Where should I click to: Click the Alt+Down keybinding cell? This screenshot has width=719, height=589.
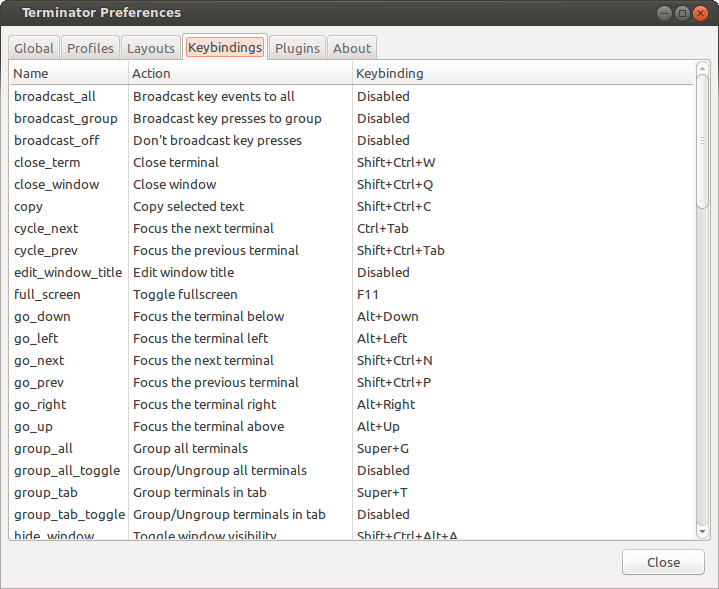pos(387,317)
